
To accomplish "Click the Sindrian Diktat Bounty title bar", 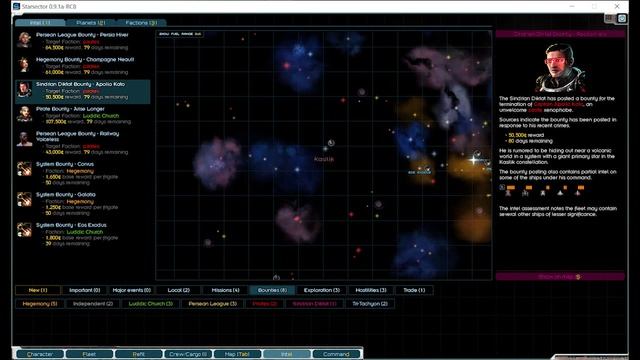I will pos(560,34).
